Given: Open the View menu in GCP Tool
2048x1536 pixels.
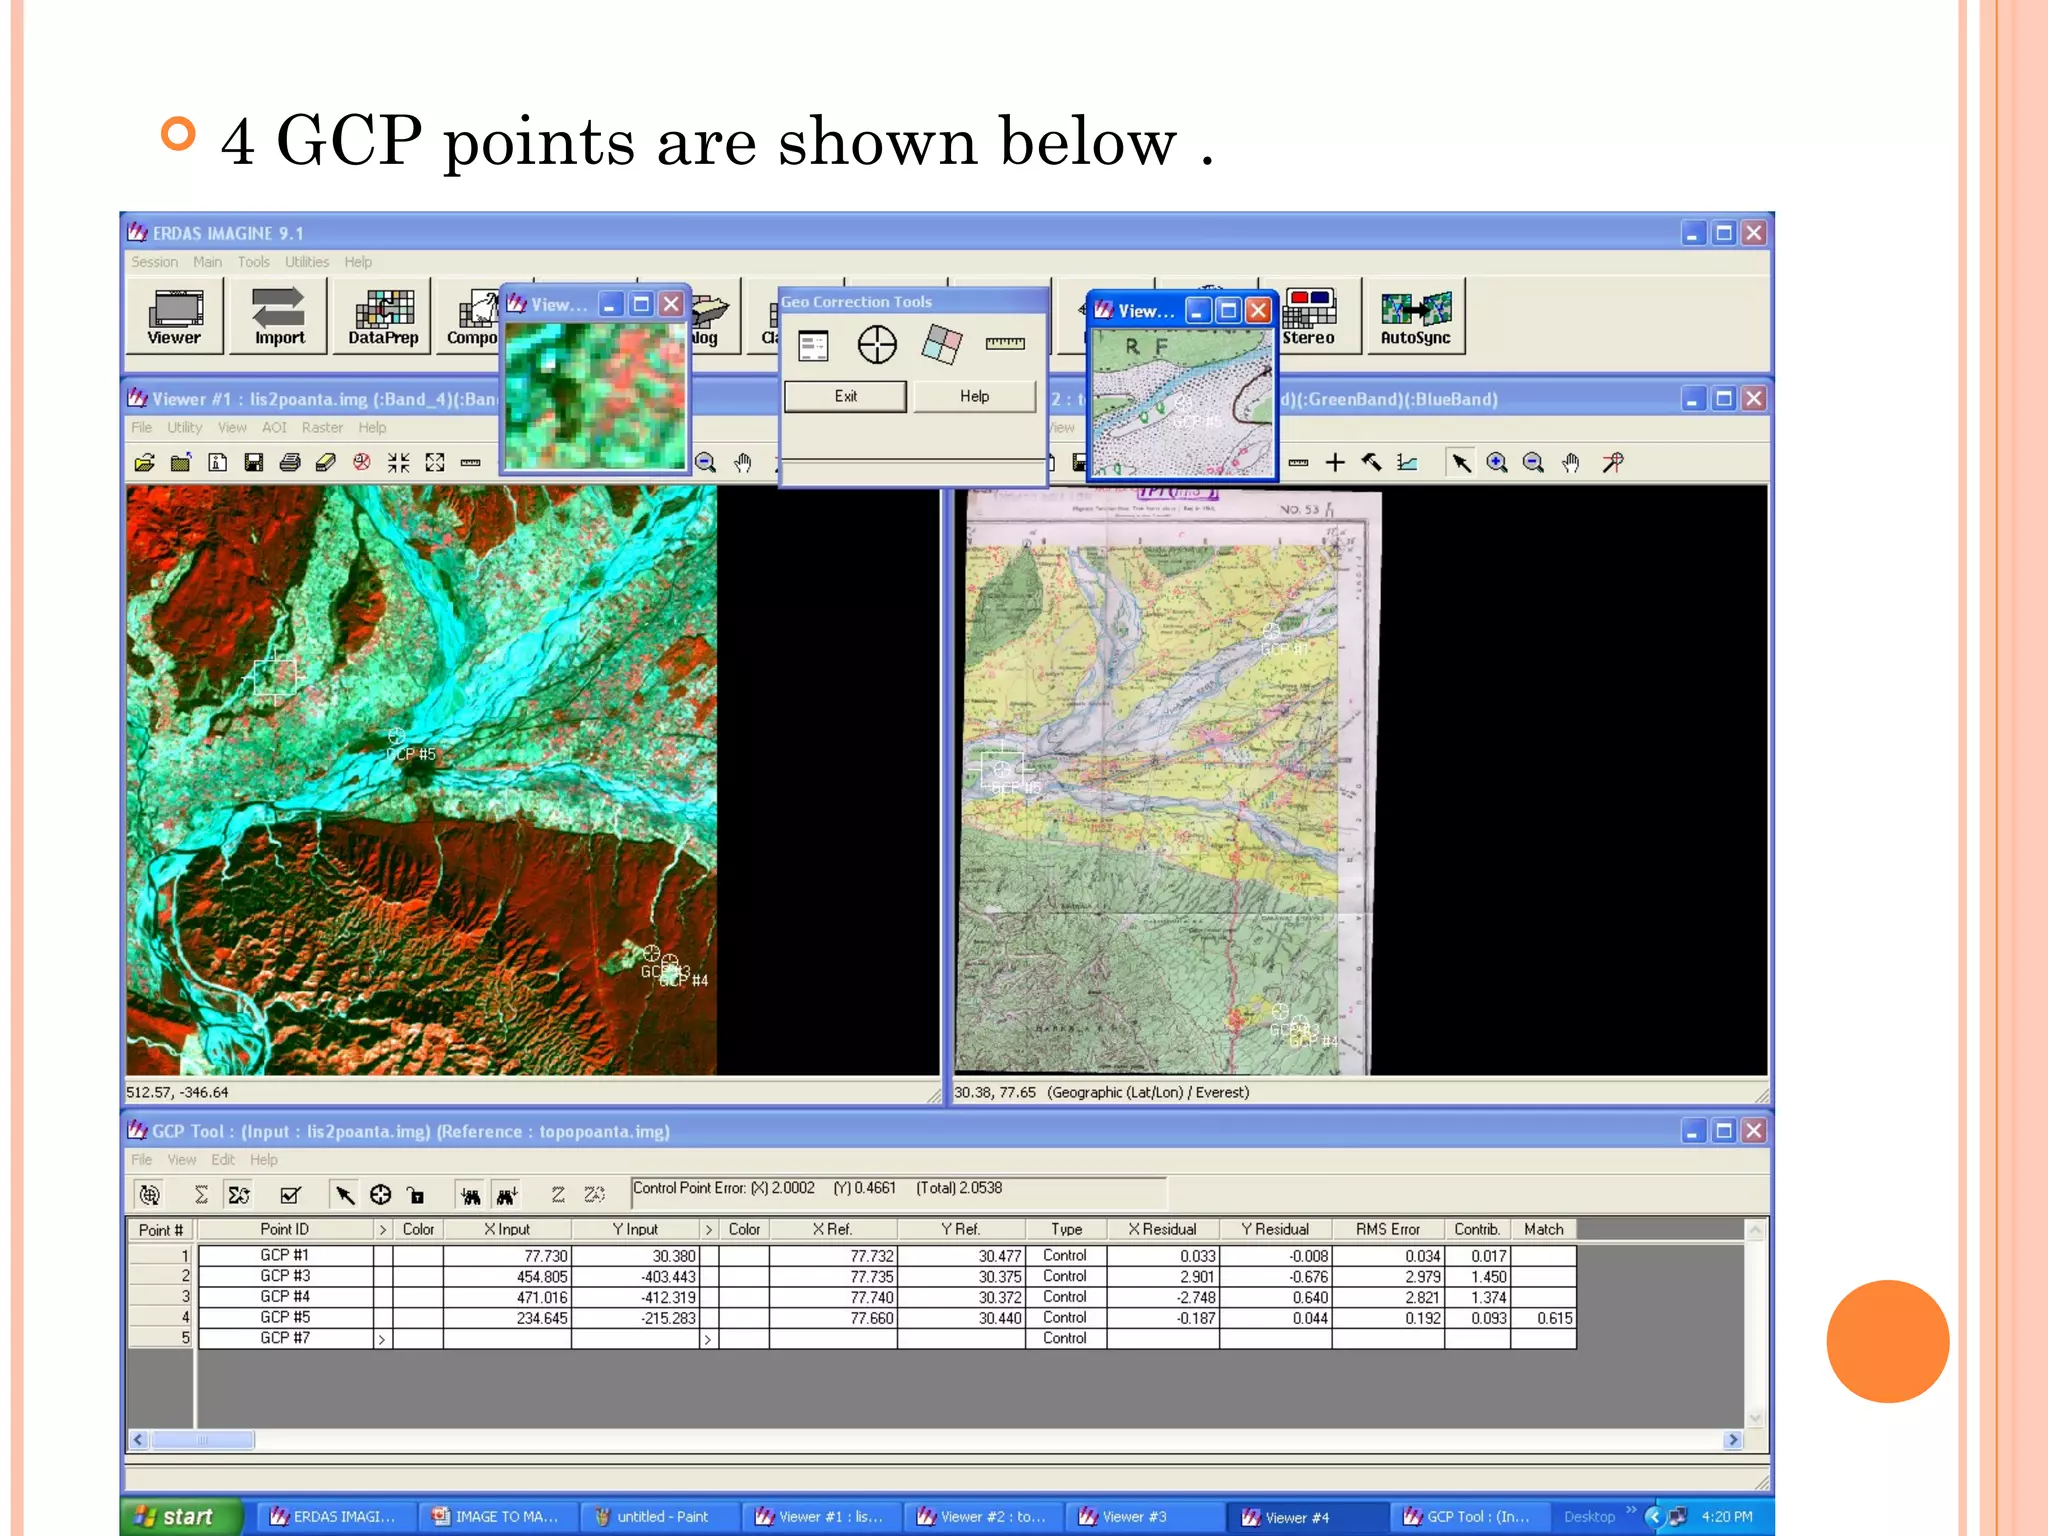Looking at the screenshot, I should pyautogui.click(x=181, y=1160).
